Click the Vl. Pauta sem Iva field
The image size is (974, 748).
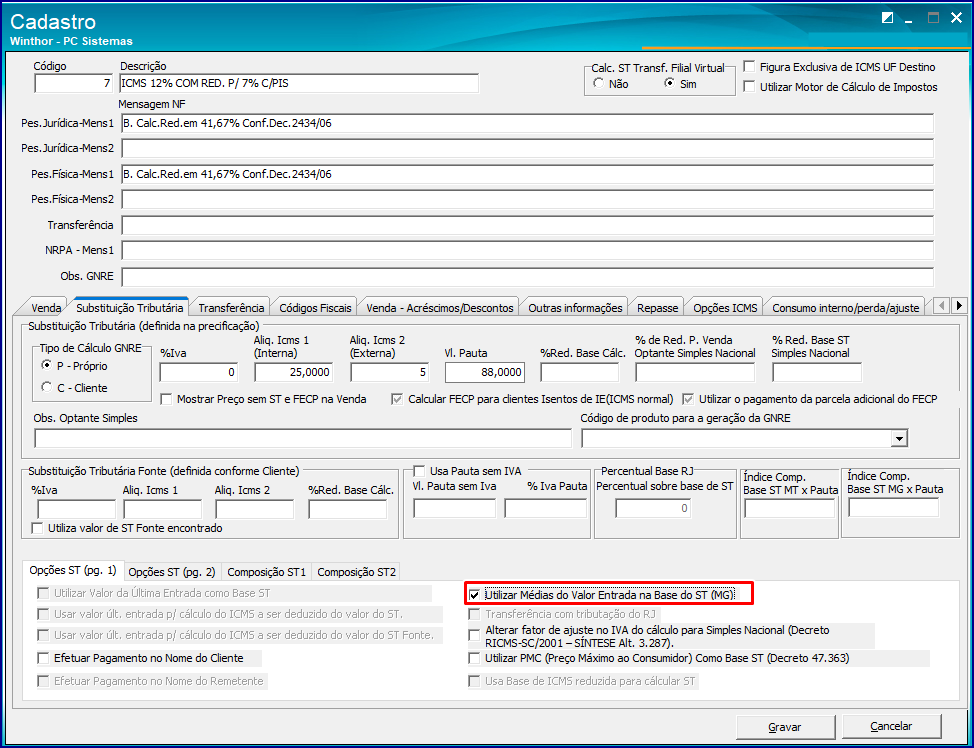click(x=455, y=508)
